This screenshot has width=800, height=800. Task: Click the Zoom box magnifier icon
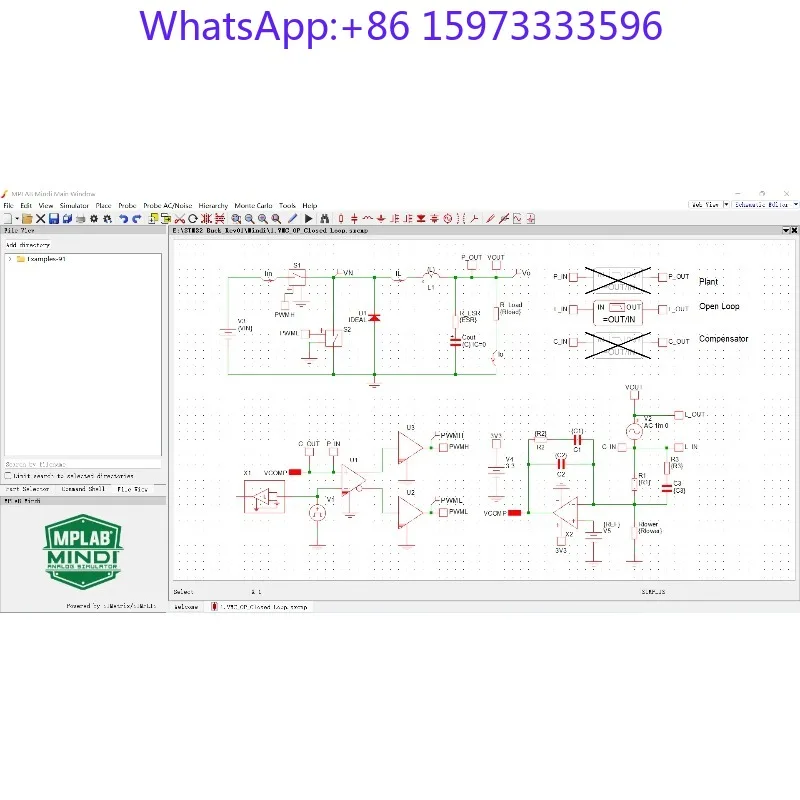(x=236, y=219)
